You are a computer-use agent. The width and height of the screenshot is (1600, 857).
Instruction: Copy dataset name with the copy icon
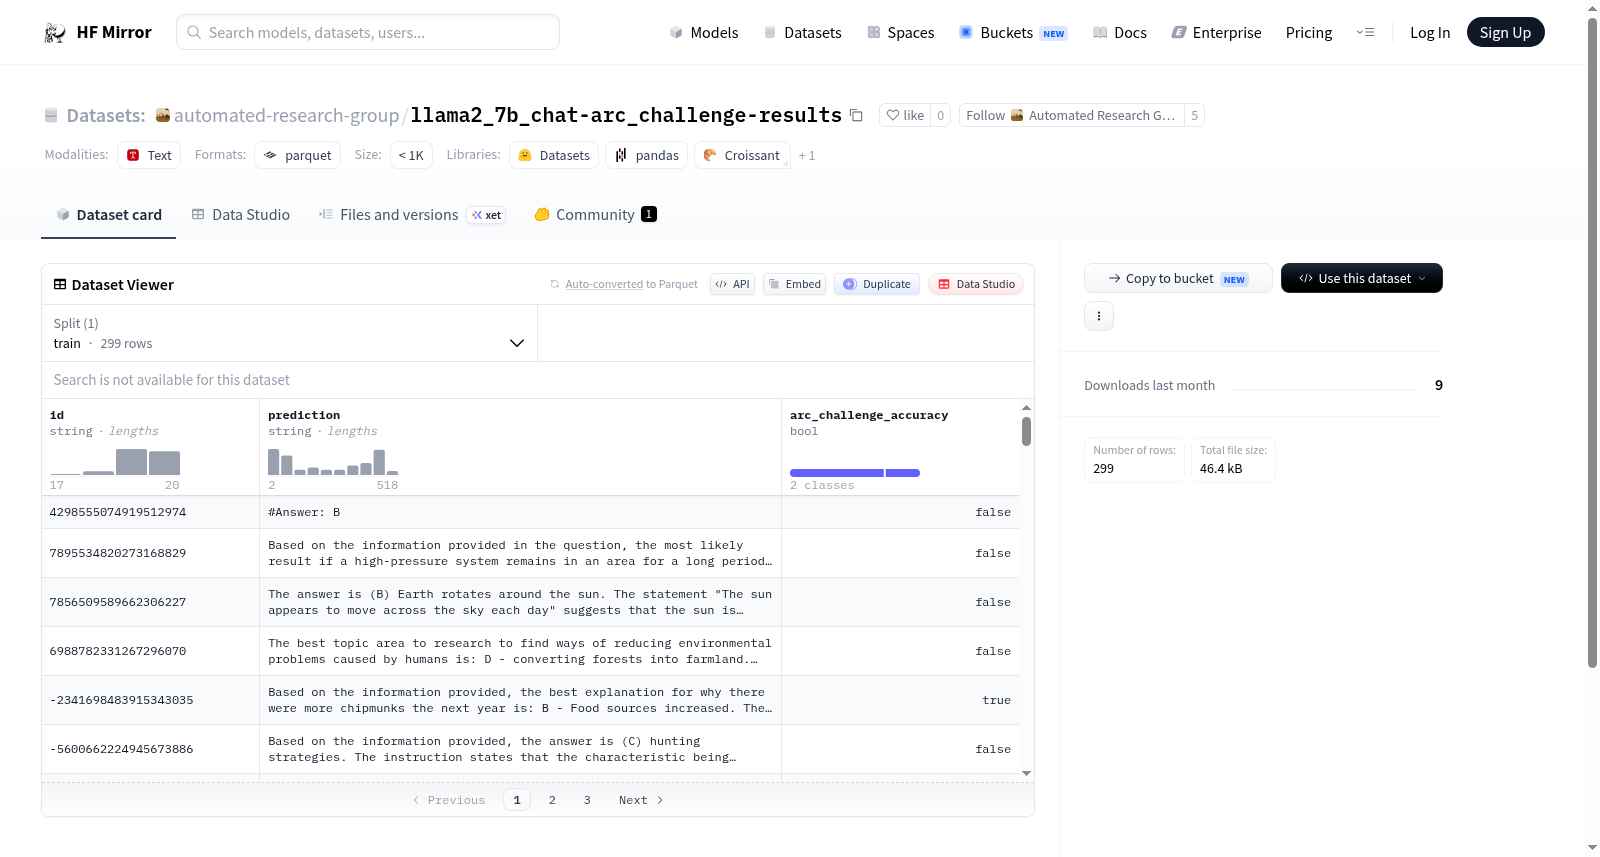856,115
